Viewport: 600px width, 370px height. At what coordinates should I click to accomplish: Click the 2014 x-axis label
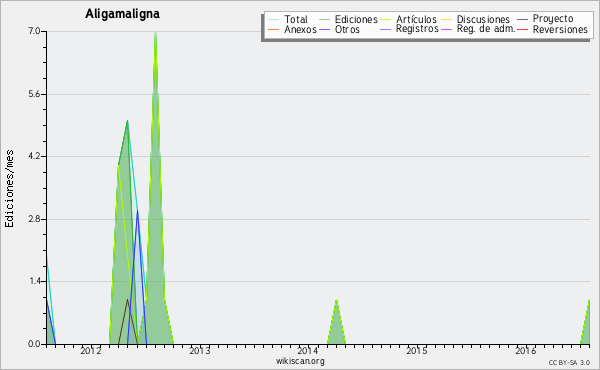(308, 350)
